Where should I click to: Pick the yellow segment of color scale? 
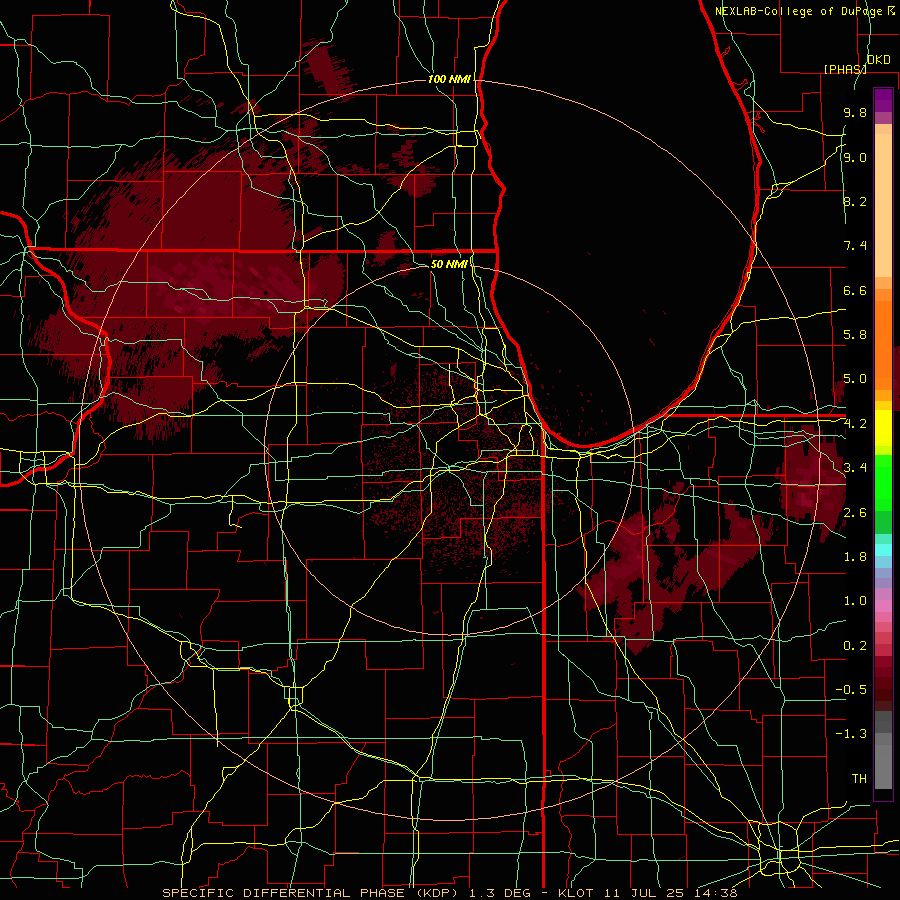(x=883, y=428)
